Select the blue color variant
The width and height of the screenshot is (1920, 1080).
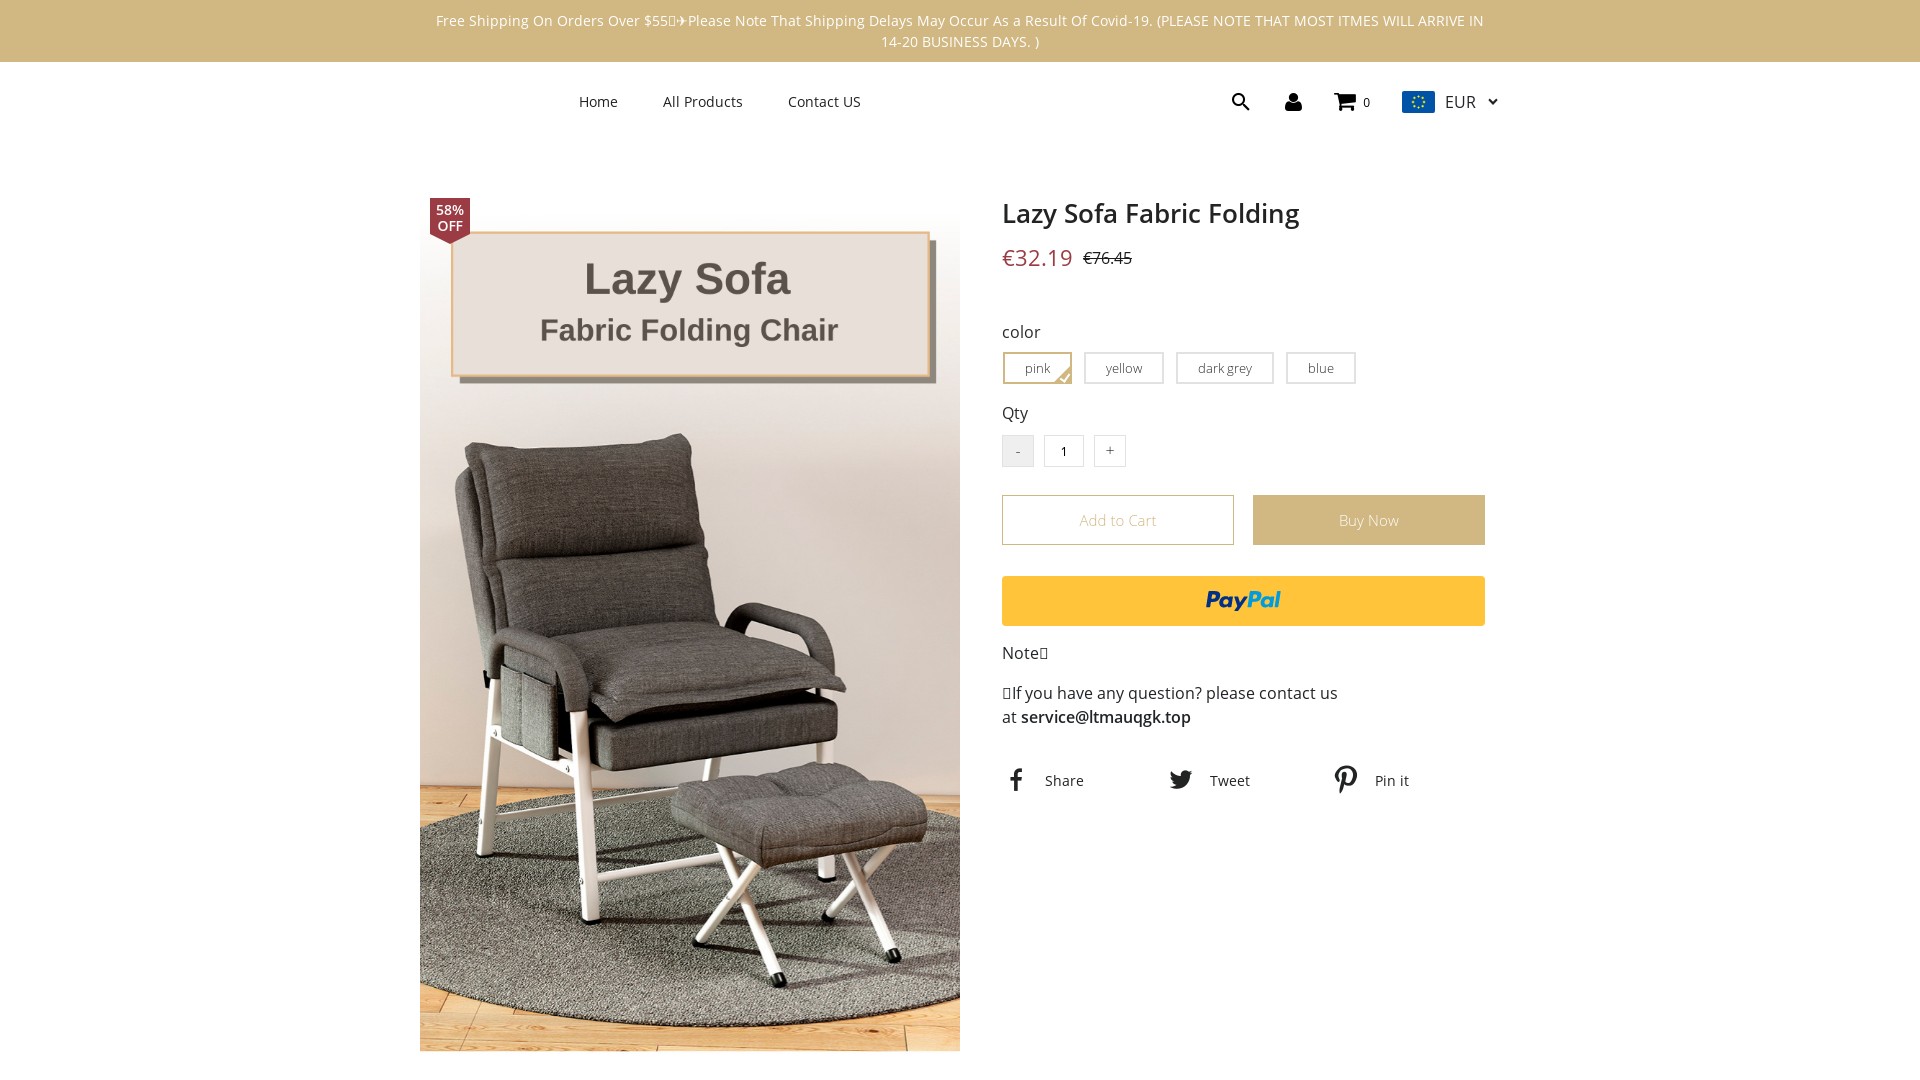[1321, 368]
